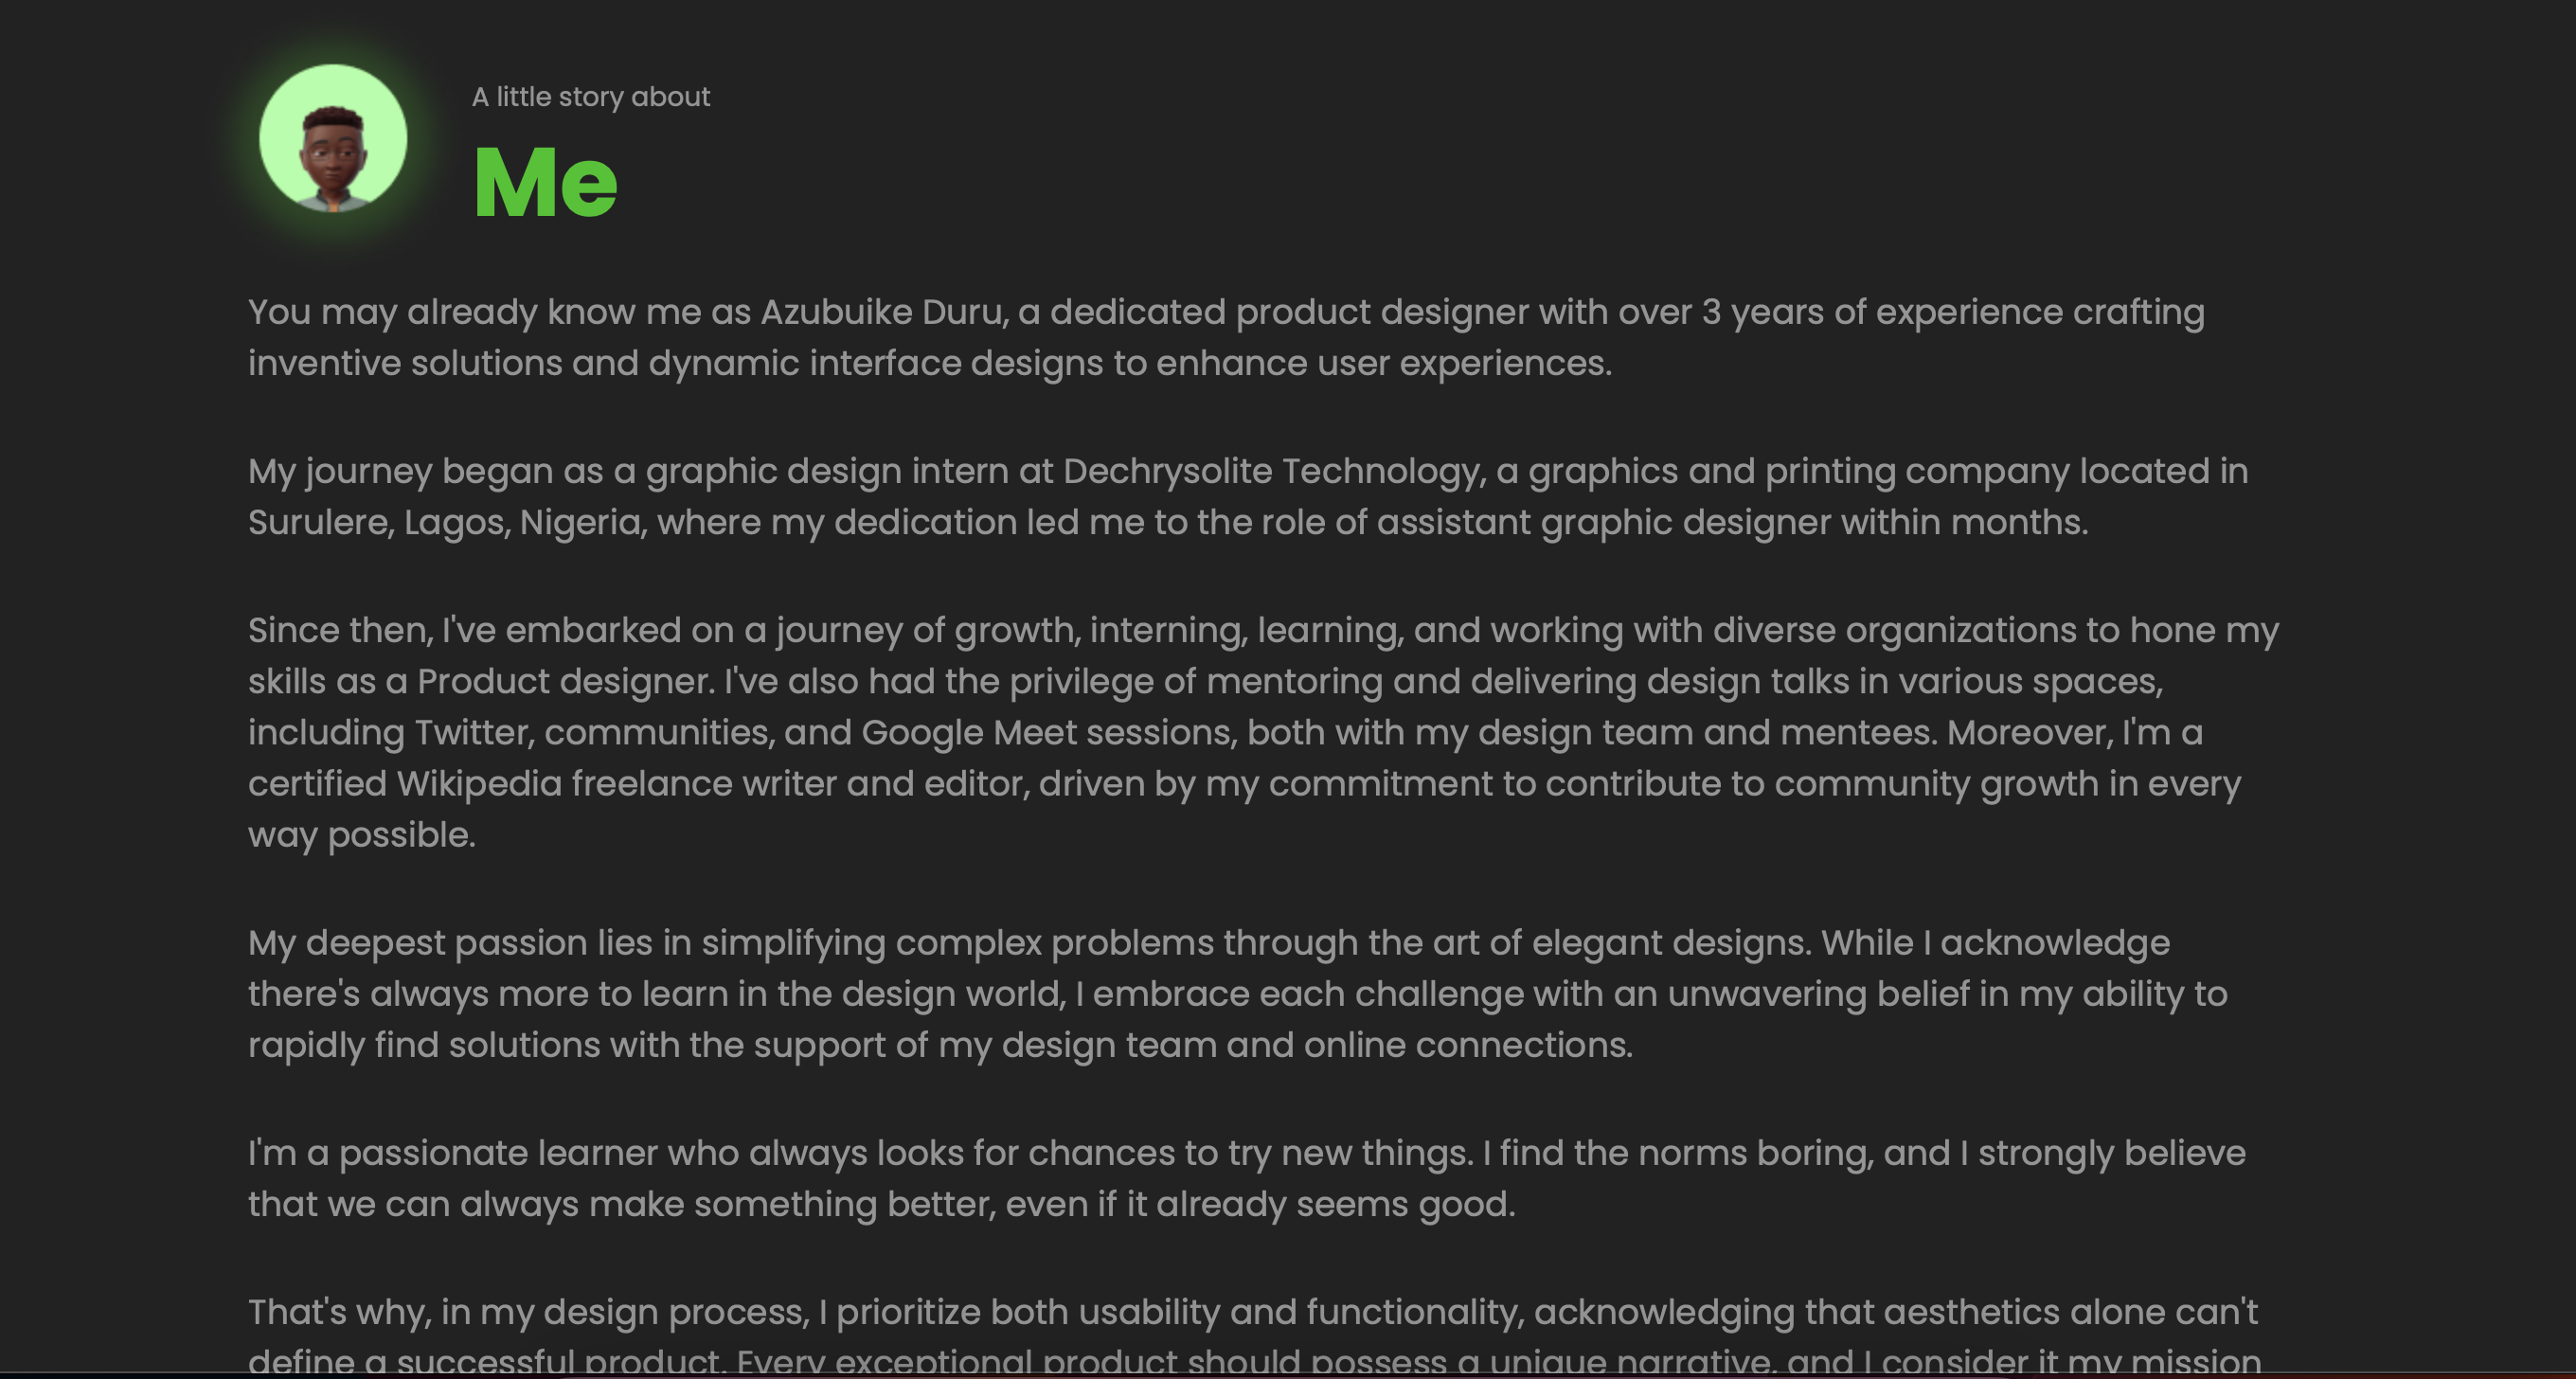The height and width of the screenshot is (1379, 2576).
Task: Click "Surulere, Lagos, Nigeria" in the second paragraph
Action: [x=445, y=522]
